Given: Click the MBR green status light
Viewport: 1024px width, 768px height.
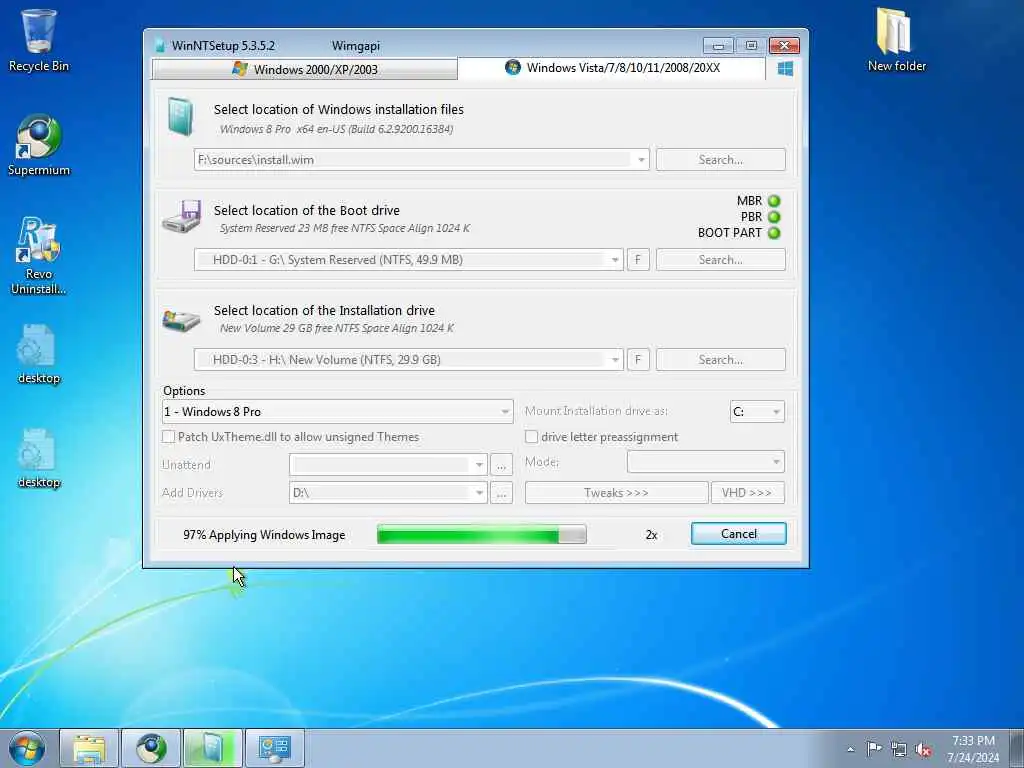Looking at the screenshot, I should (774, 201).
